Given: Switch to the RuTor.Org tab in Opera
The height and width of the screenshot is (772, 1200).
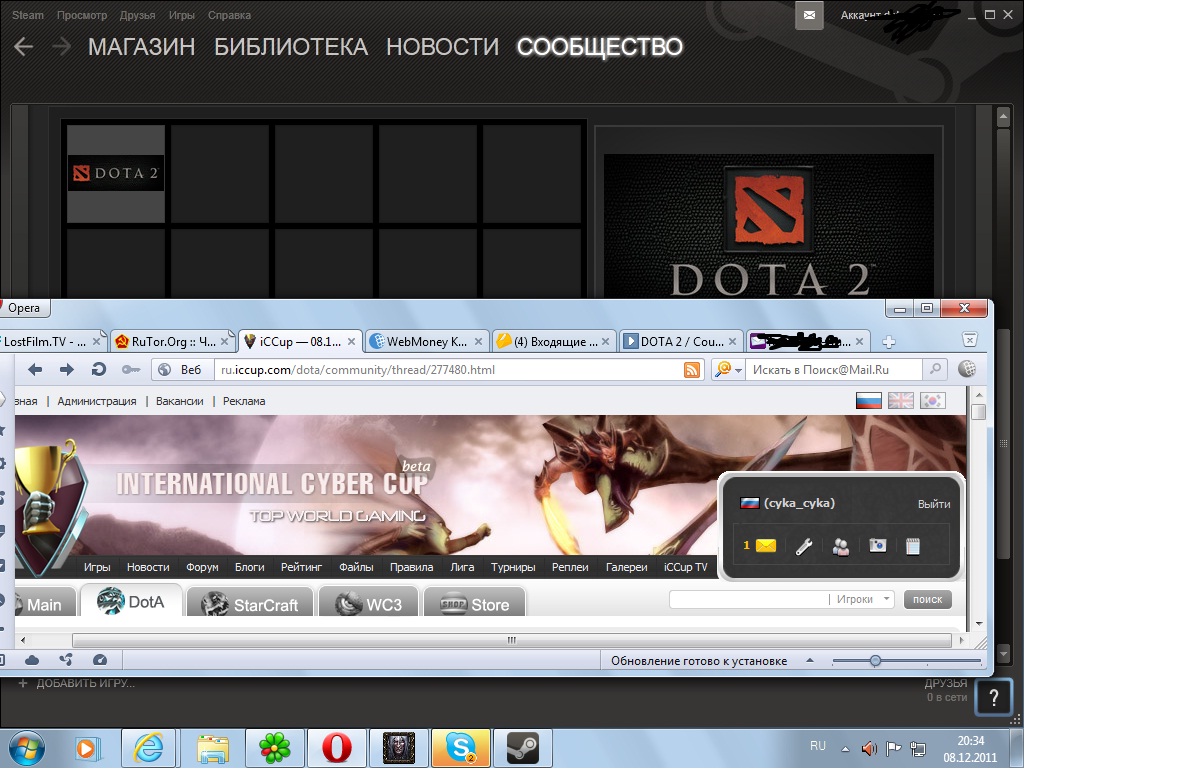Looking at the screenshot, I should [x=171, y=341].
